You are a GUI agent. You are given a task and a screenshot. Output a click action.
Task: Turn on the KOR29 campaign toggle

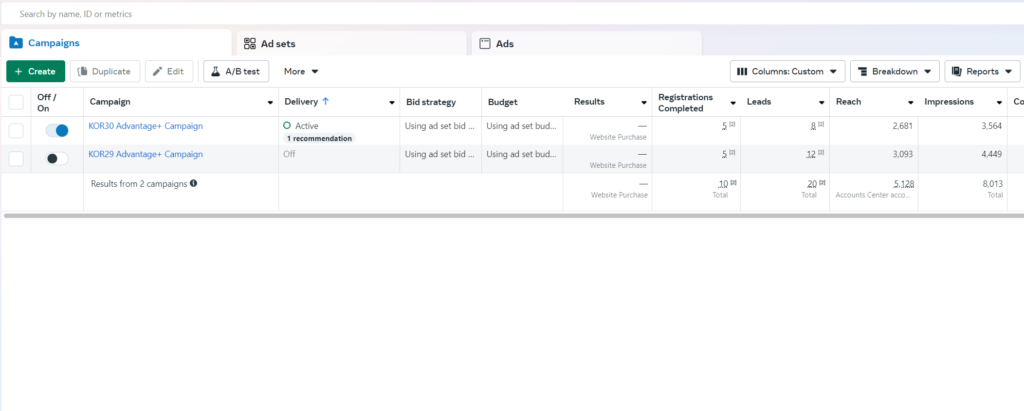pyautogui.click(x=57, y=158)
